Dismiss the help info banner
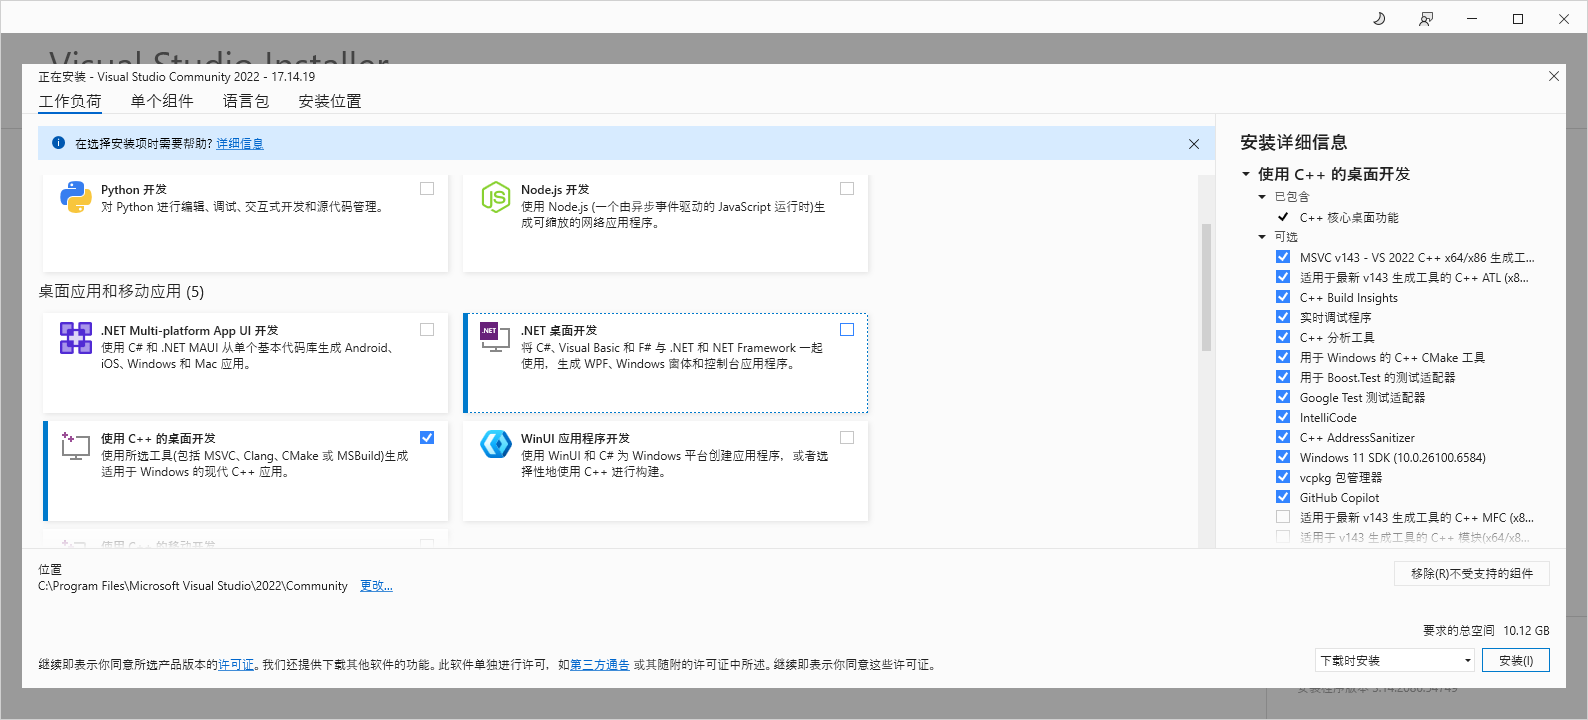The height and width of the screenshot is (720, 1588). tap(1193, 144)
